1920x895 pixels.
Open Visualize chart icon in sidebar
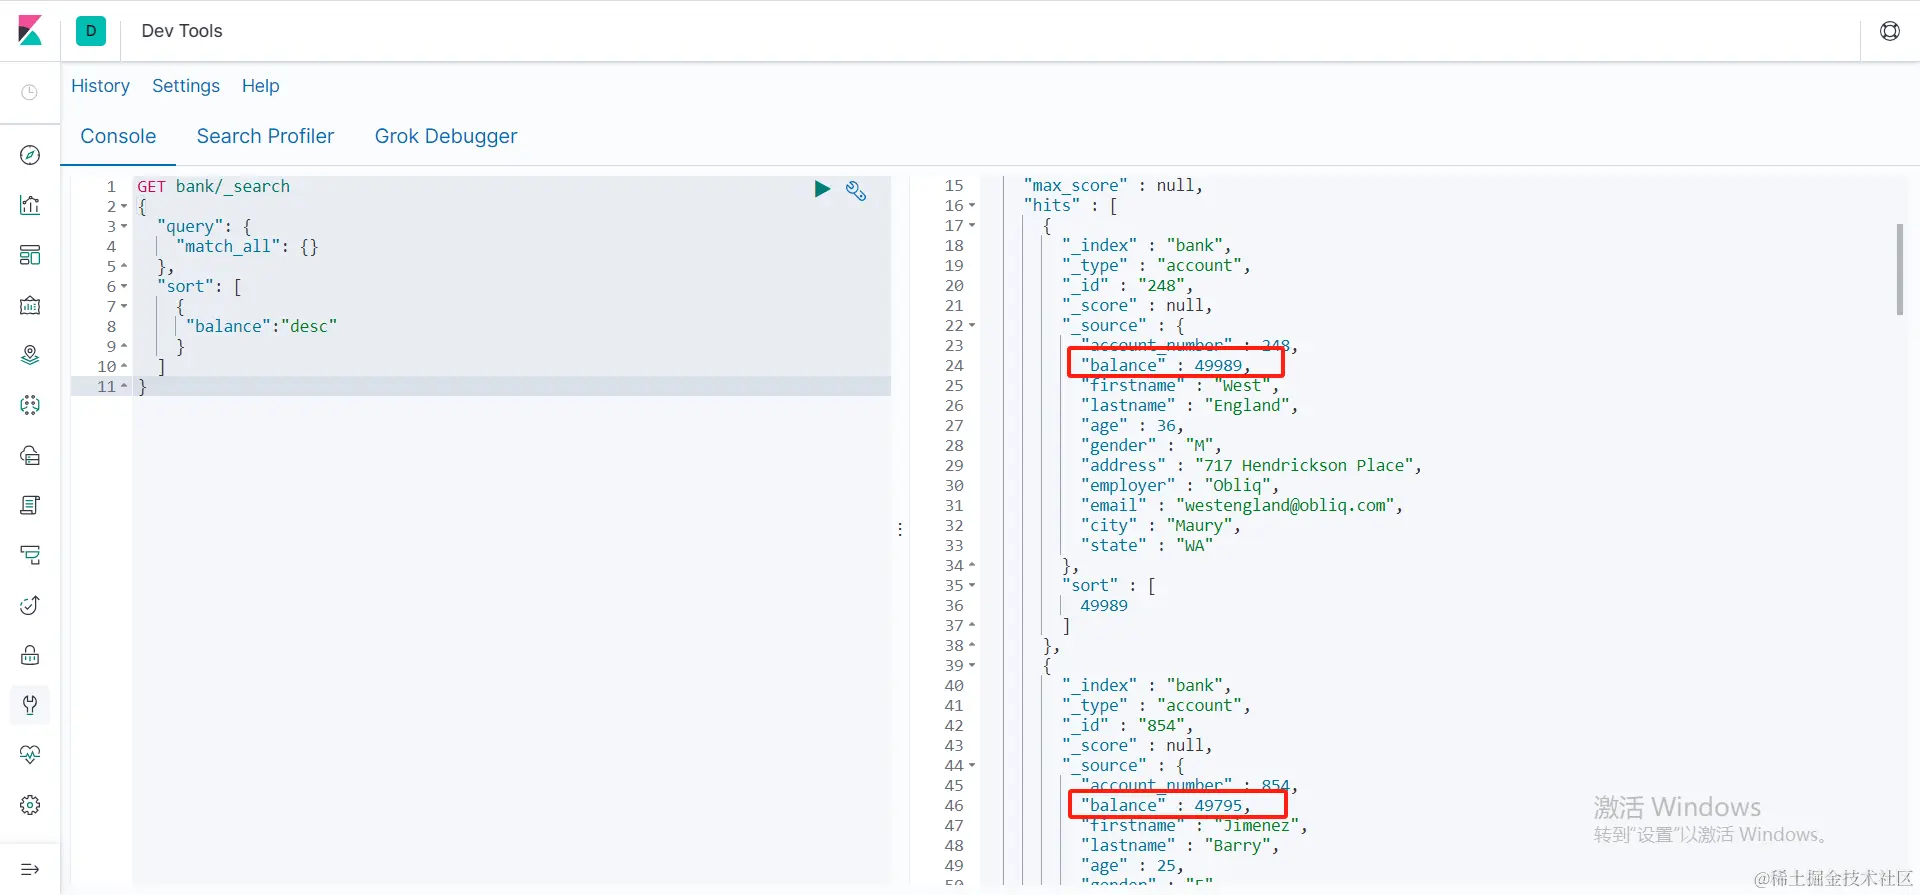30,205
